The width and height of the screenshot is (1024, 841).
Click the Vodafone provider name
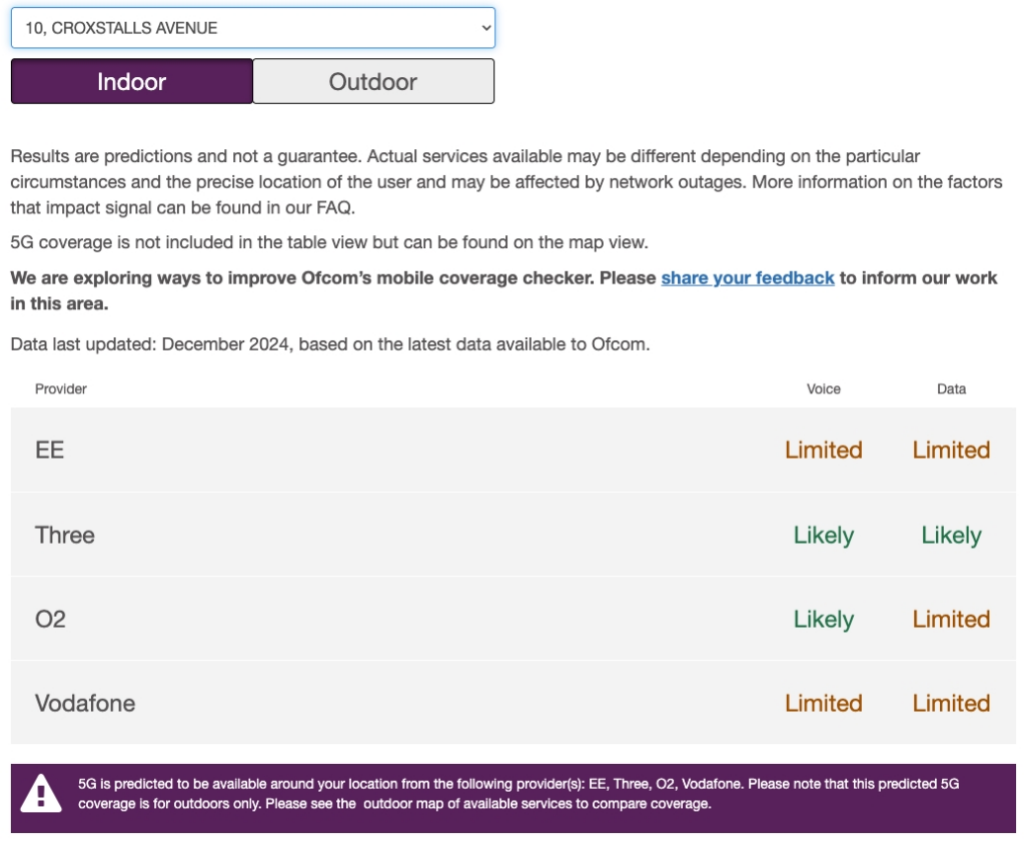[x=85, y=703]
